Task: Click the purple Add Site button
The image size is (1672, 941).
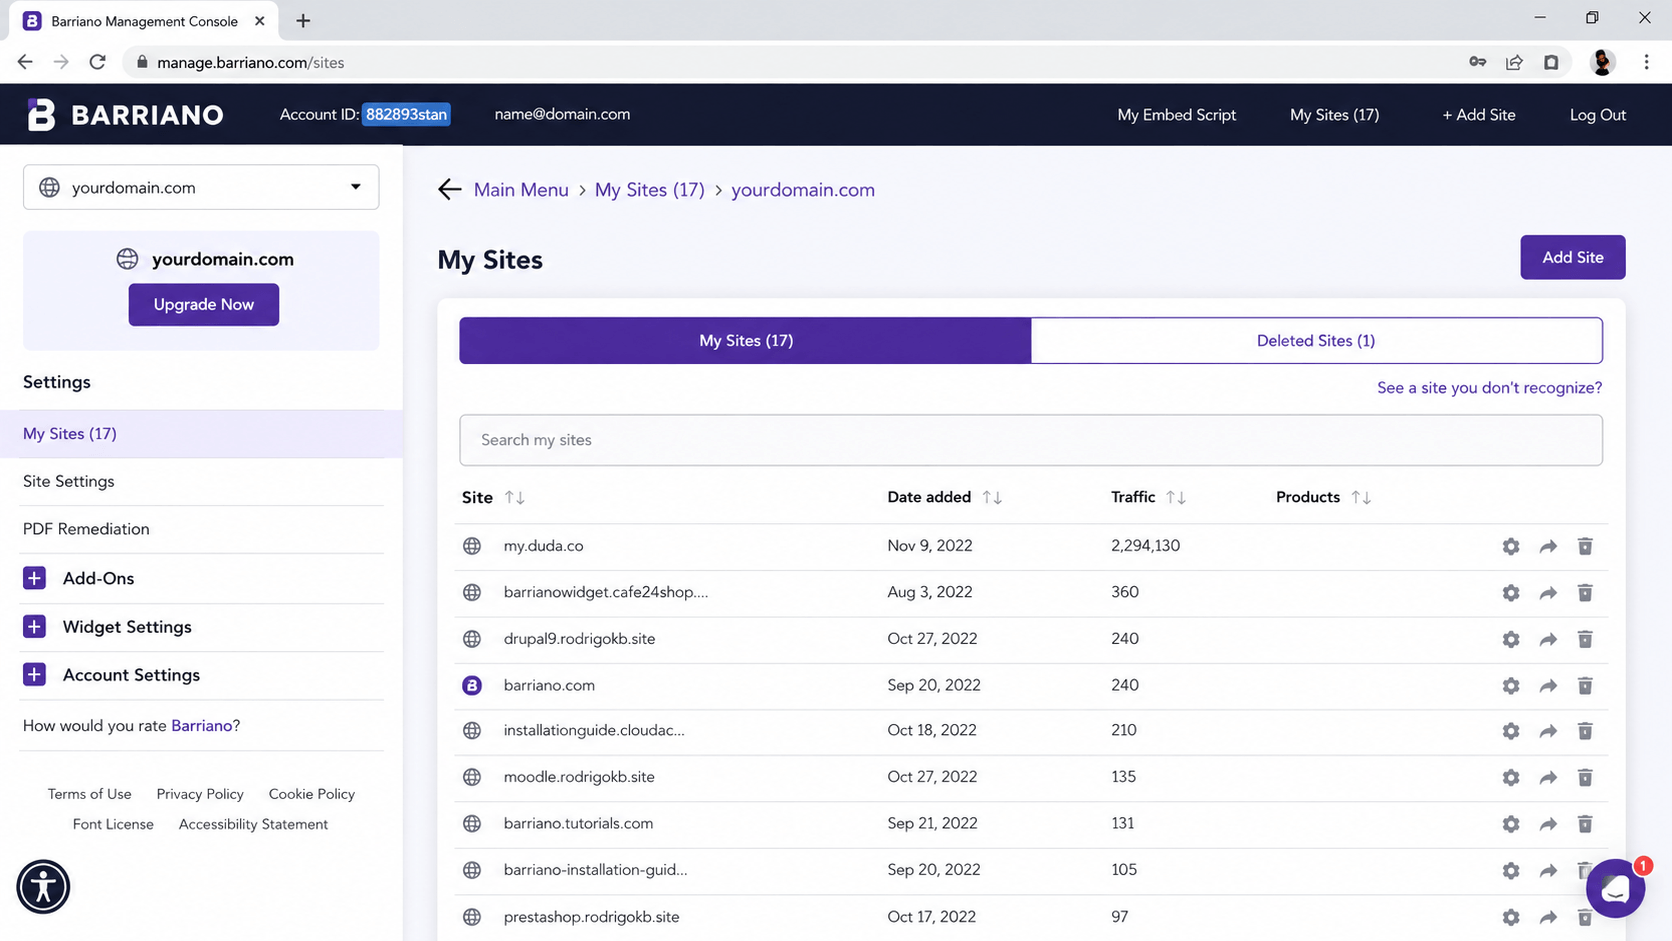Action: [1572, 257]
